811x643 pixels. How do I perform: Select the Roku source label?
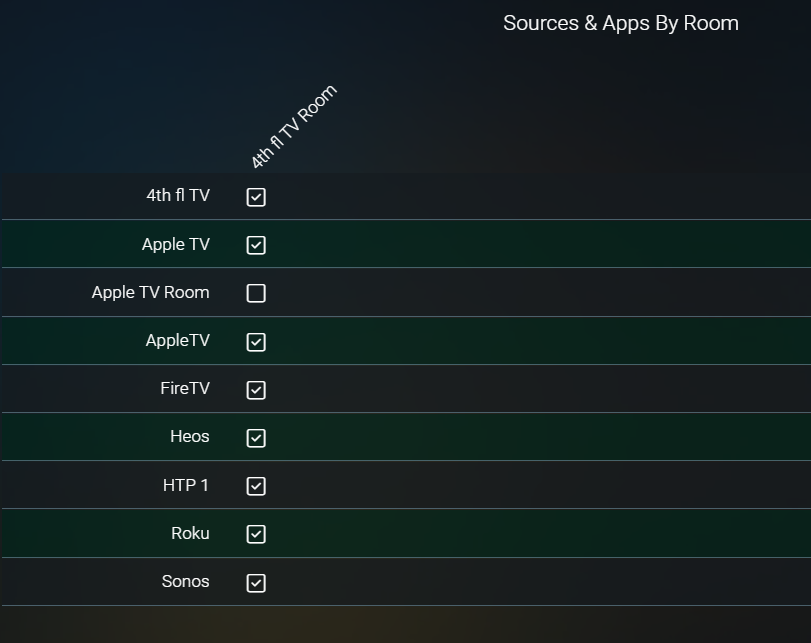pos(190,533)
